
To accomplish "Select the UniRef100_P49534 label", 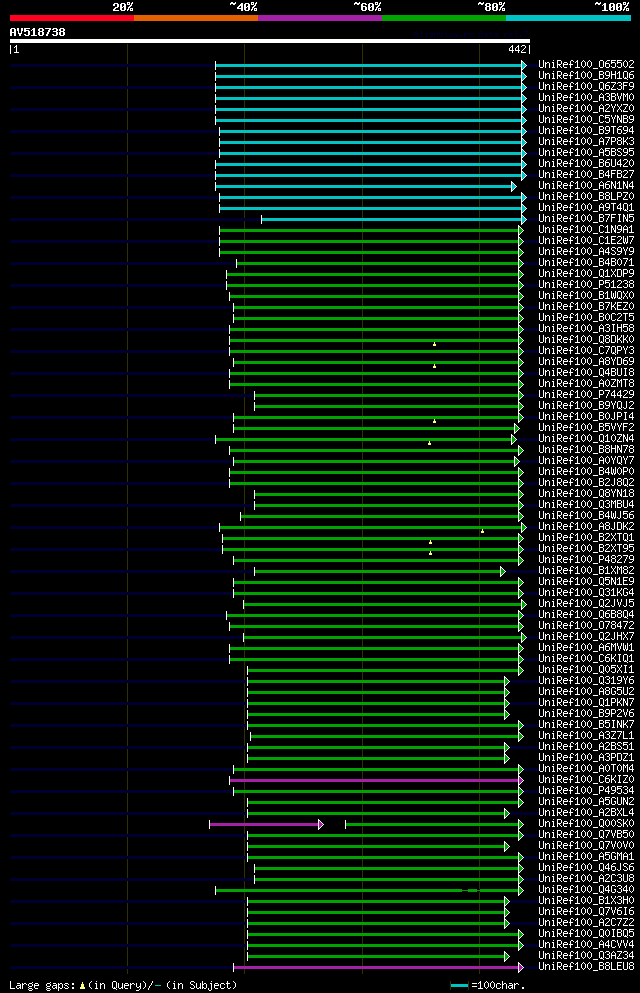I will [586, 791].
